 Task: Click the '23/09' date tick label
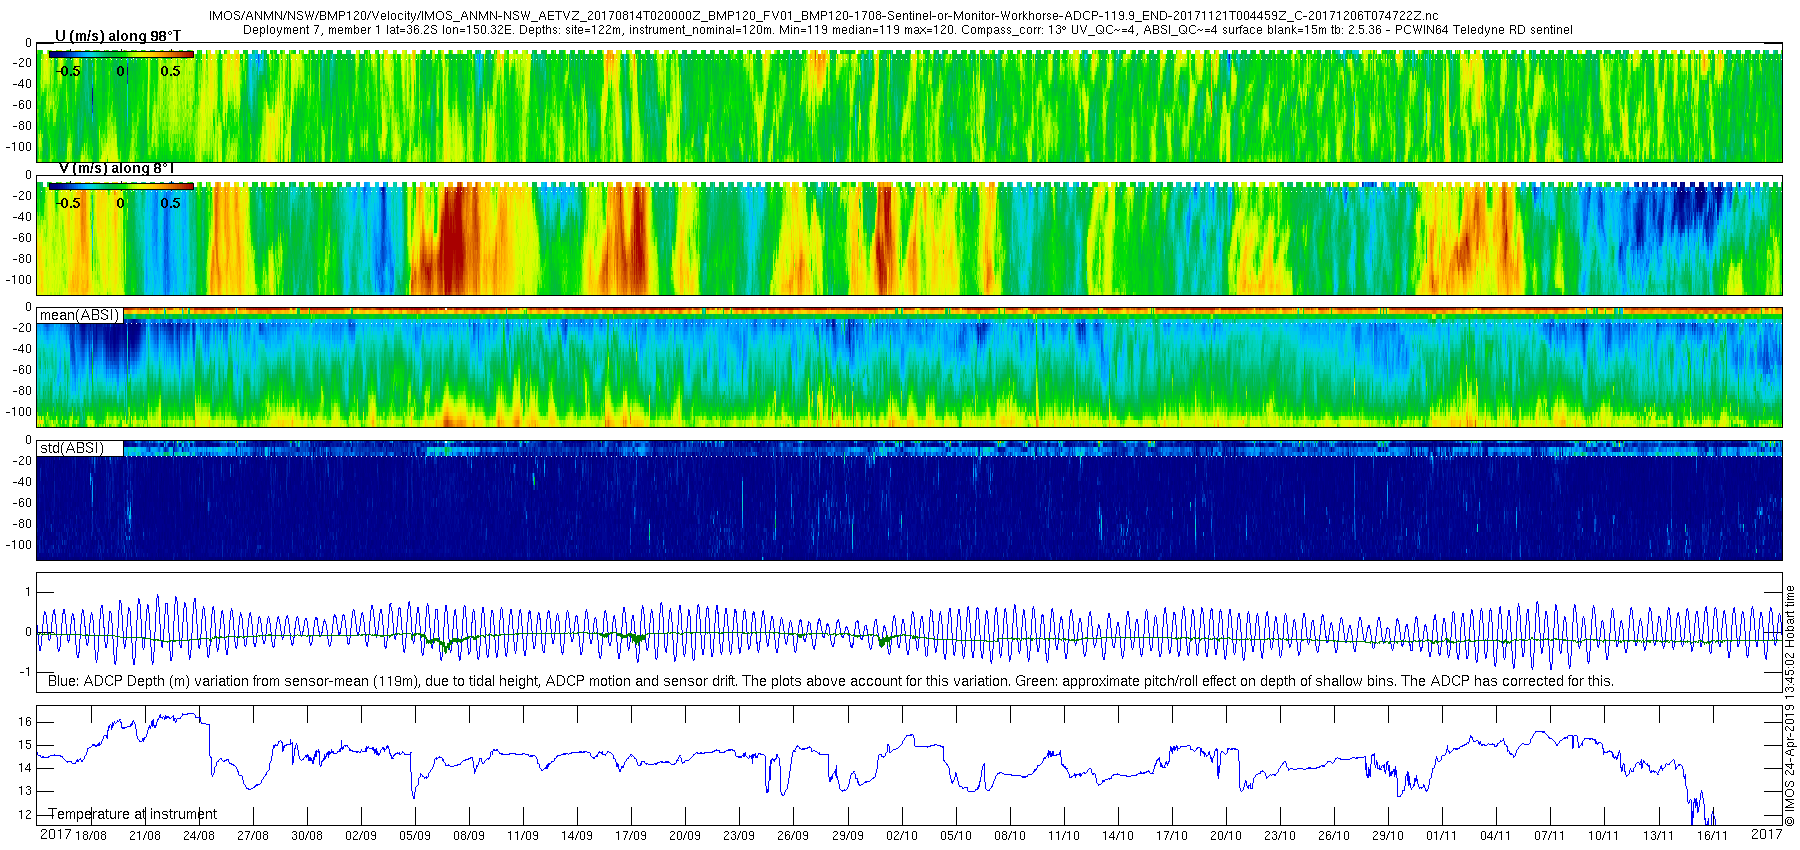tap(739, 835)
